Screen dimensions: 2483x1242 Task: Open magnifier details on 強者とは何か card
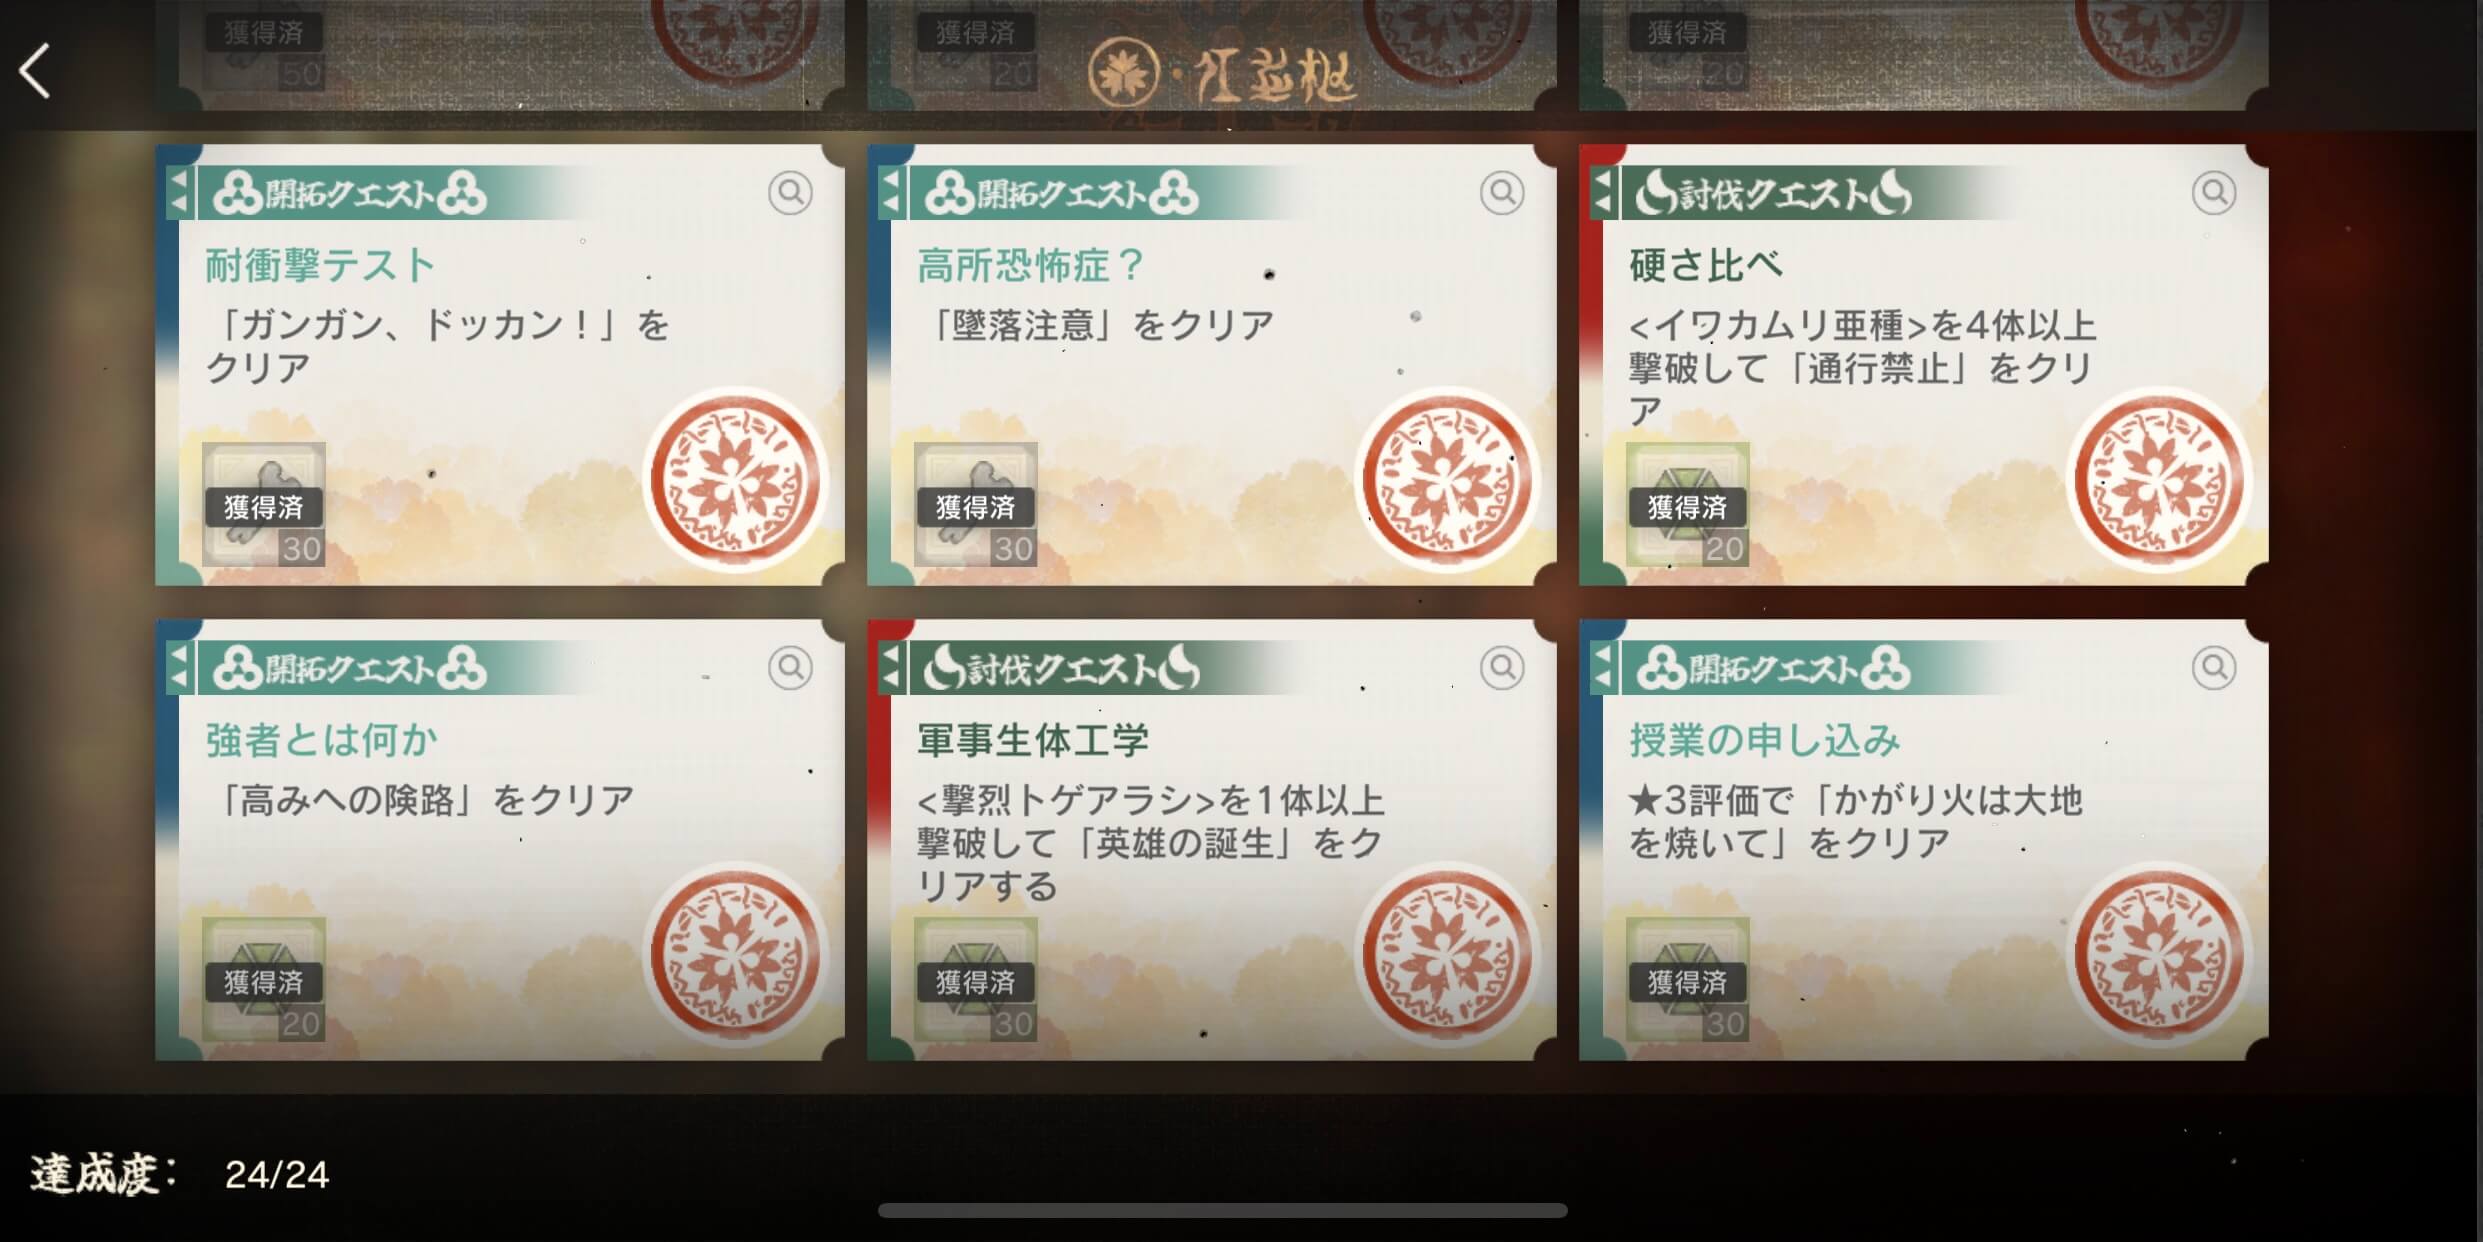pos(790,667)
